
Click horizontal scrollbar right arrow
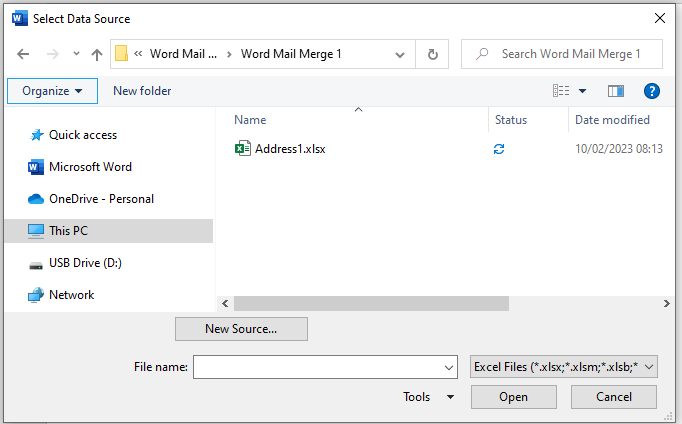[x=666, y=304]
